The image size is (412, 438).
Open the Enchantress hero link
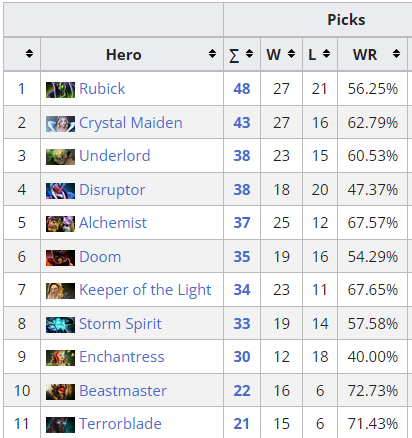tap(122, 357)
